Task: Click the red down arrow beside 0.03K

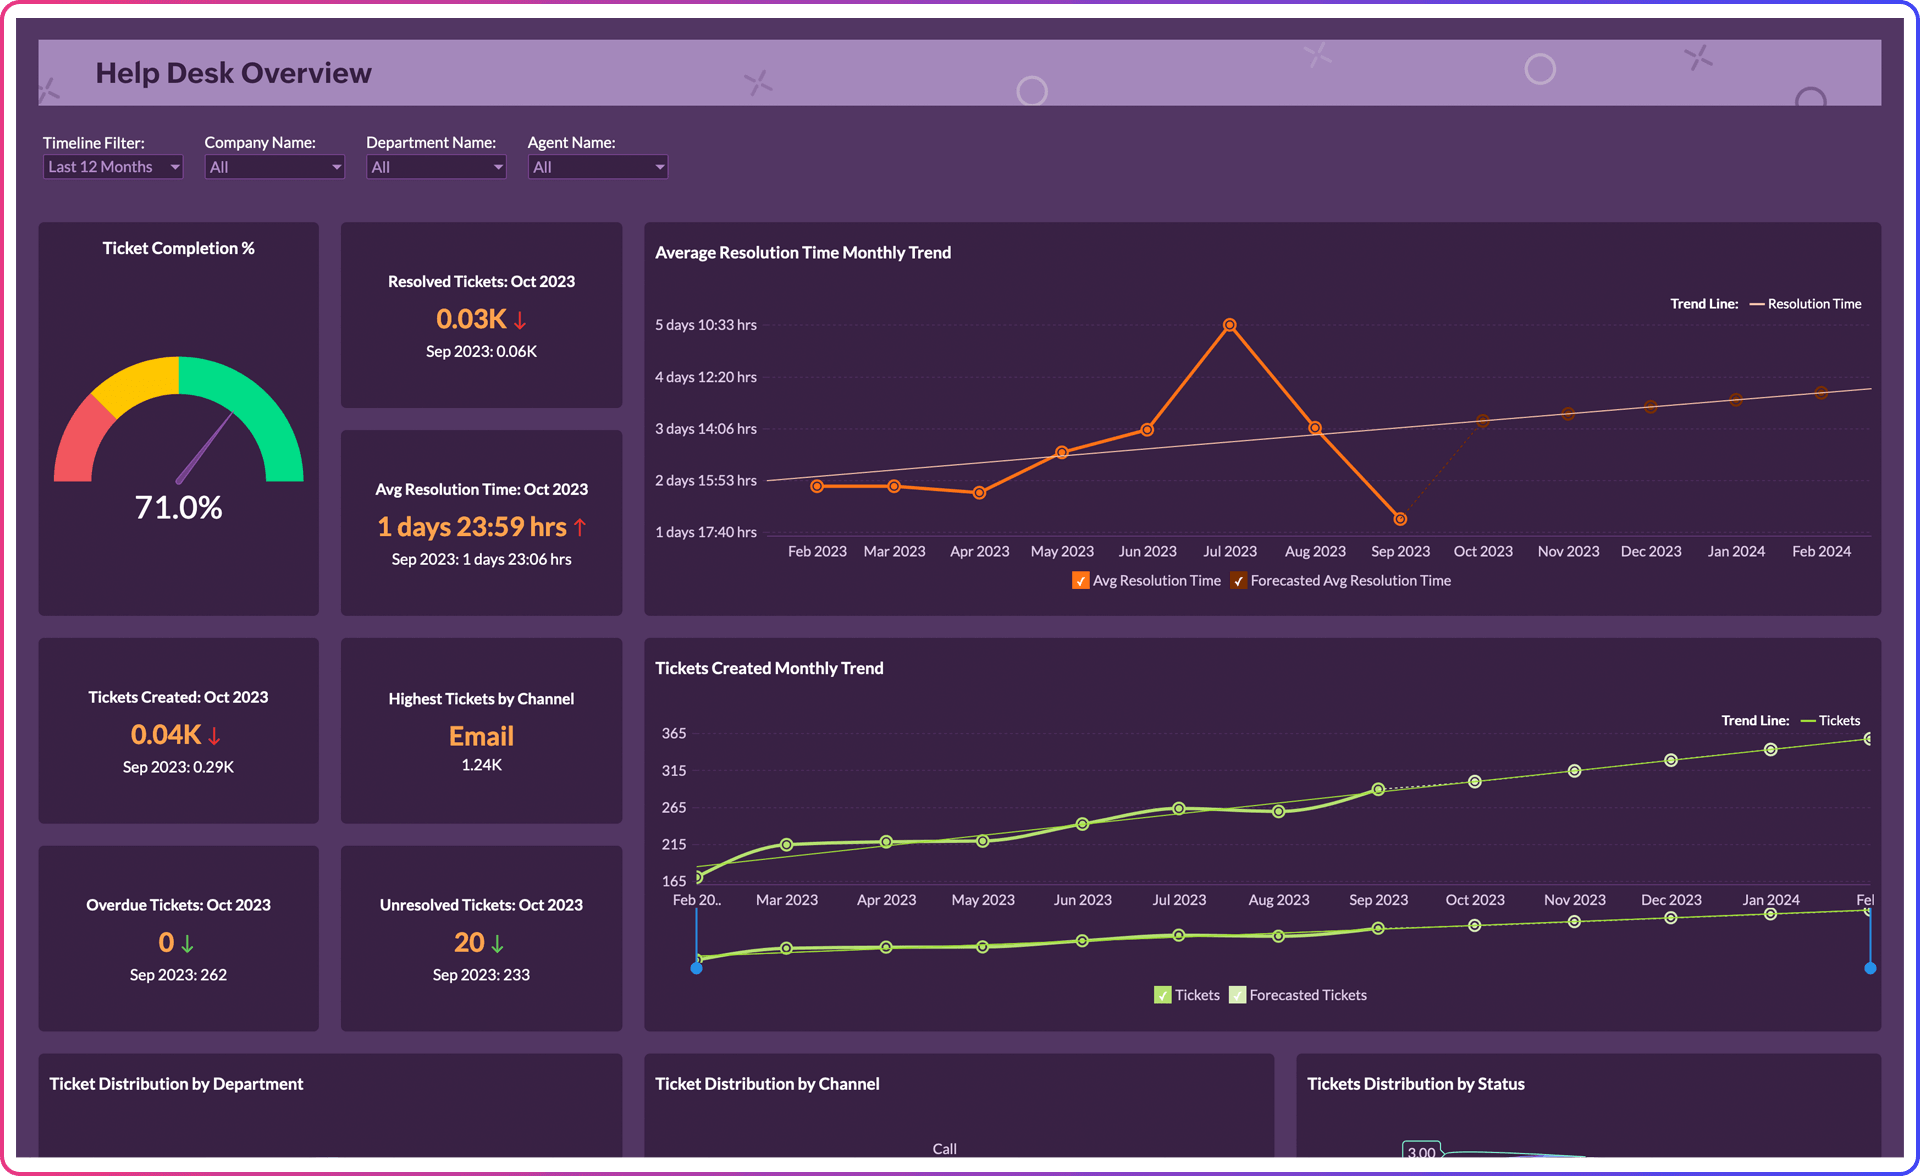Action: tap(520, 319)
